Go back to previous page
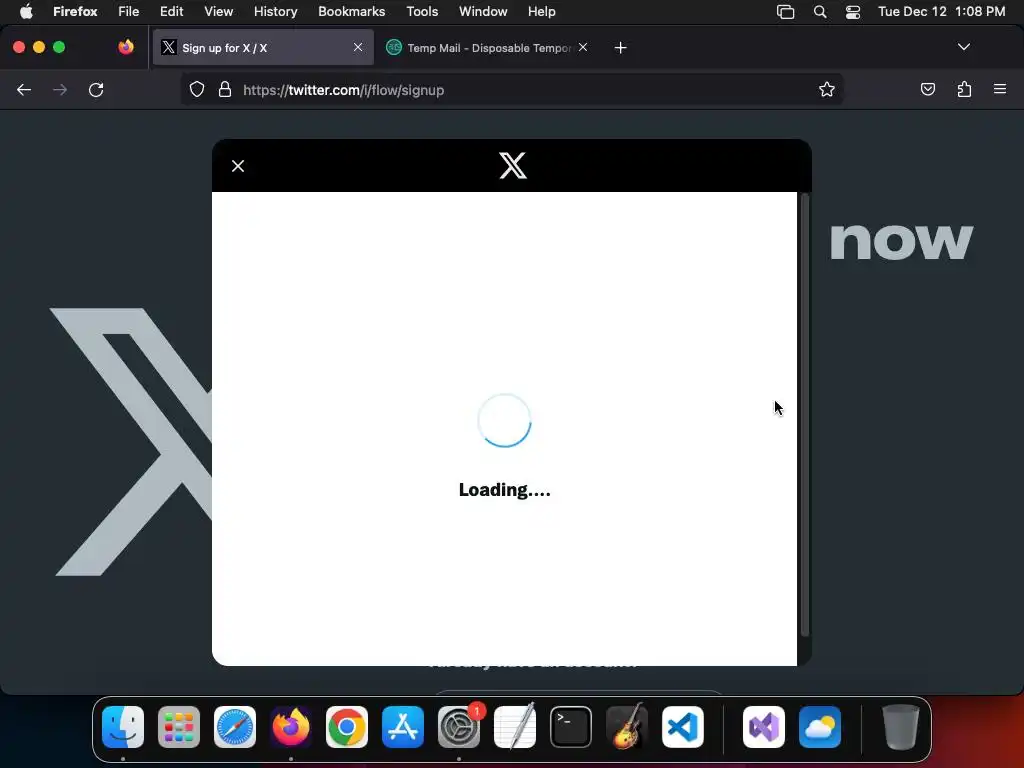 24,90
